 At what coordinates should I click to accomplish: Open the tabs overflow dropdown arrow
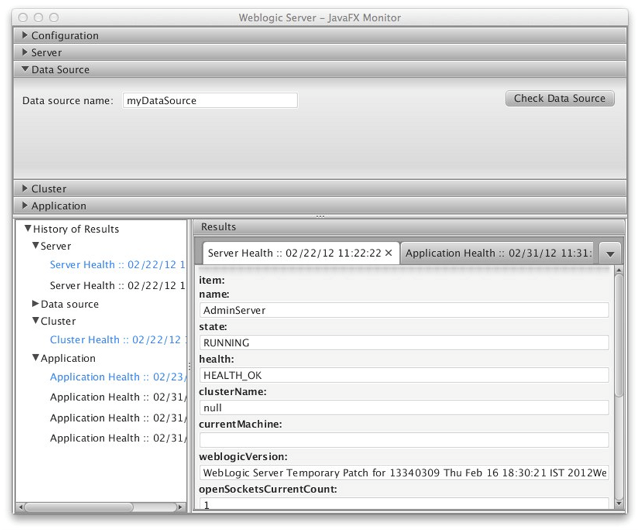pyautogui.click(x=610, y=254)
